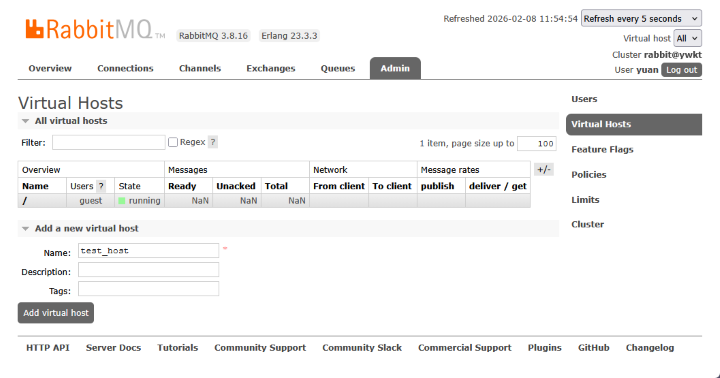Open Policies in the sidebar
720x378 pixels.
589,175
